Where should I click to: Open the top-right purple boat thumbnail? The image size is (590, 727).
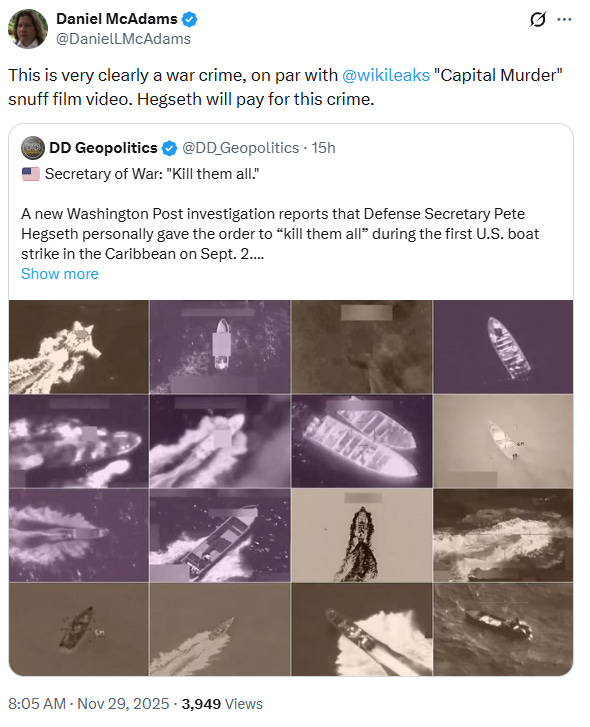pyautogui.click(x=503, y=346)
